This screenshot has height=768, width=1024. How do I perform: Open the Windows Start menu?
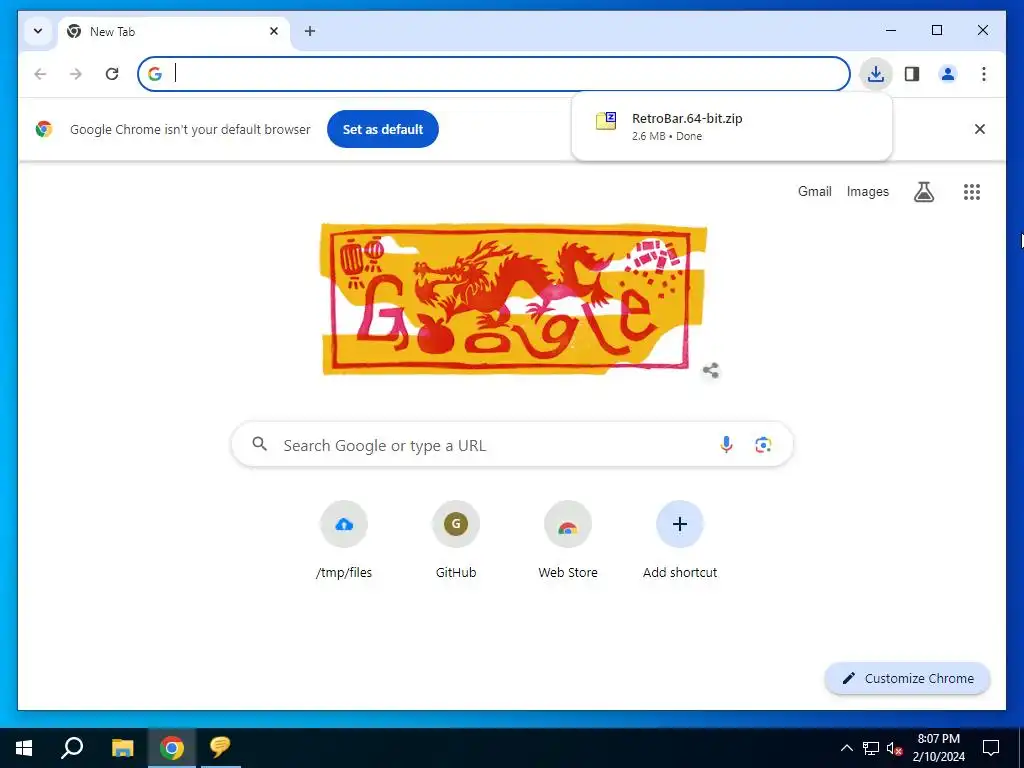click(24, 748)
